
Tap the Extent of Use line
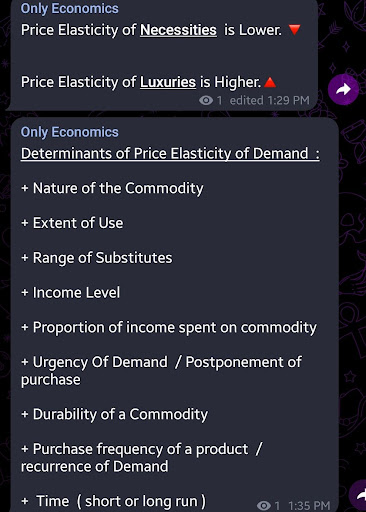[72, 223]
